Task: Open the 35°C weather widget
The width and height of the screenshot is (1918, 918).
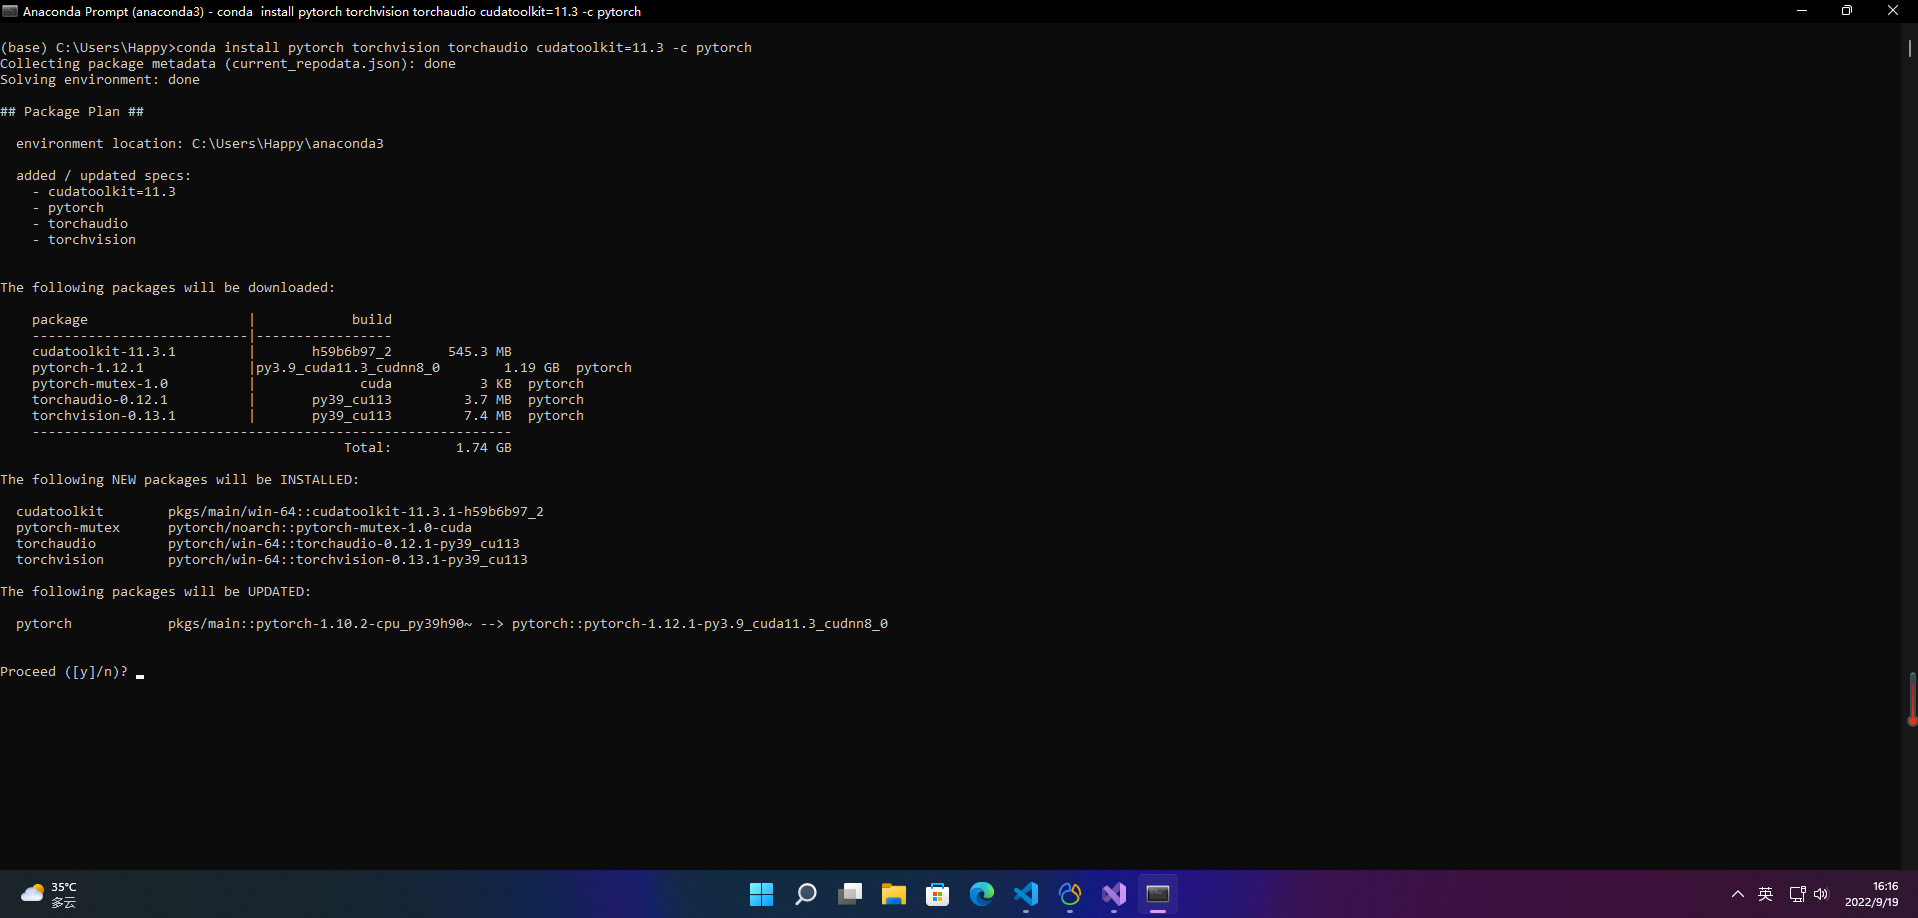Action: [x=49, y=894]
